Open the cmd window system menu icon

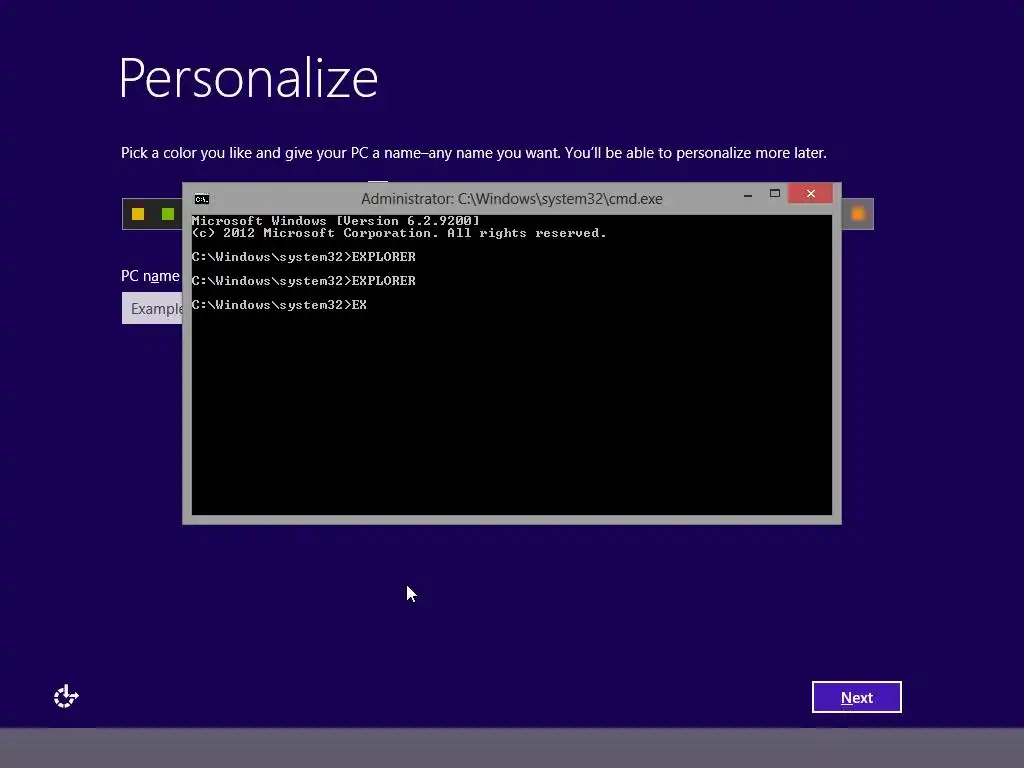coord(202,199)
